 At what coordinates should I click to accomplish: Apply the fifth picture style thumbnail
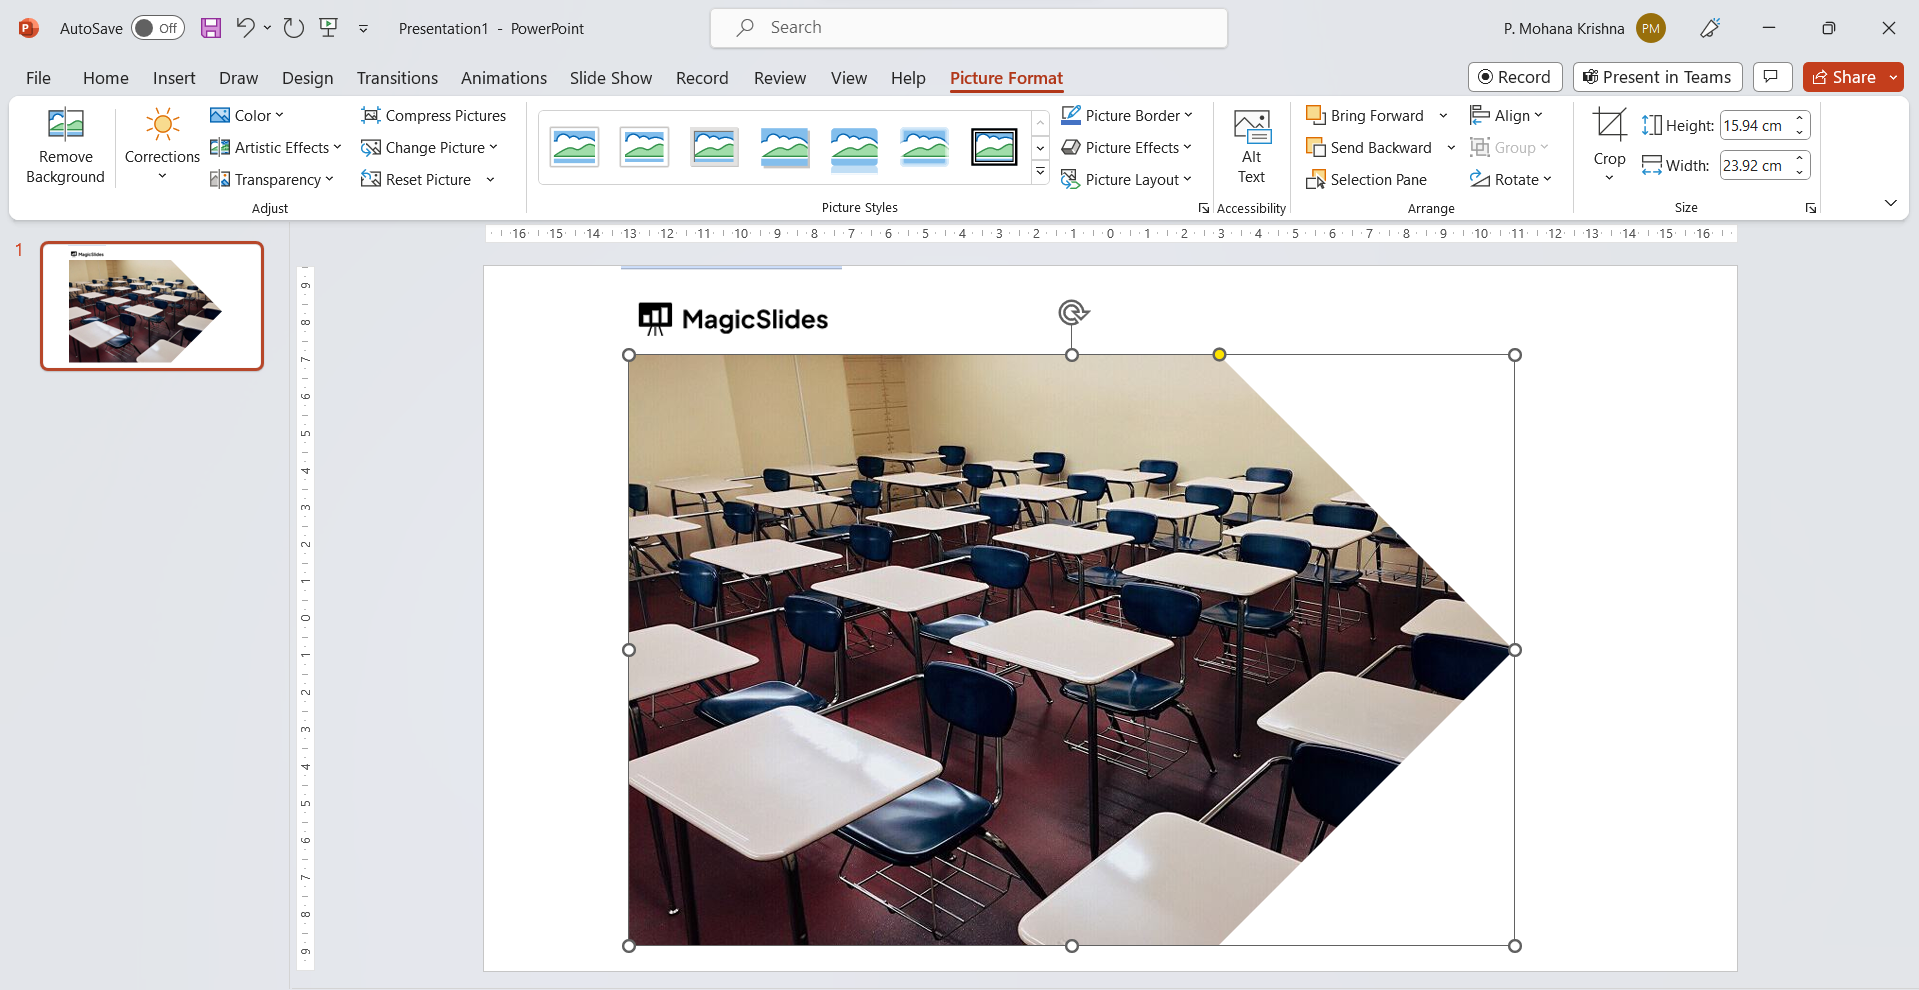click(x=854, y=147)
